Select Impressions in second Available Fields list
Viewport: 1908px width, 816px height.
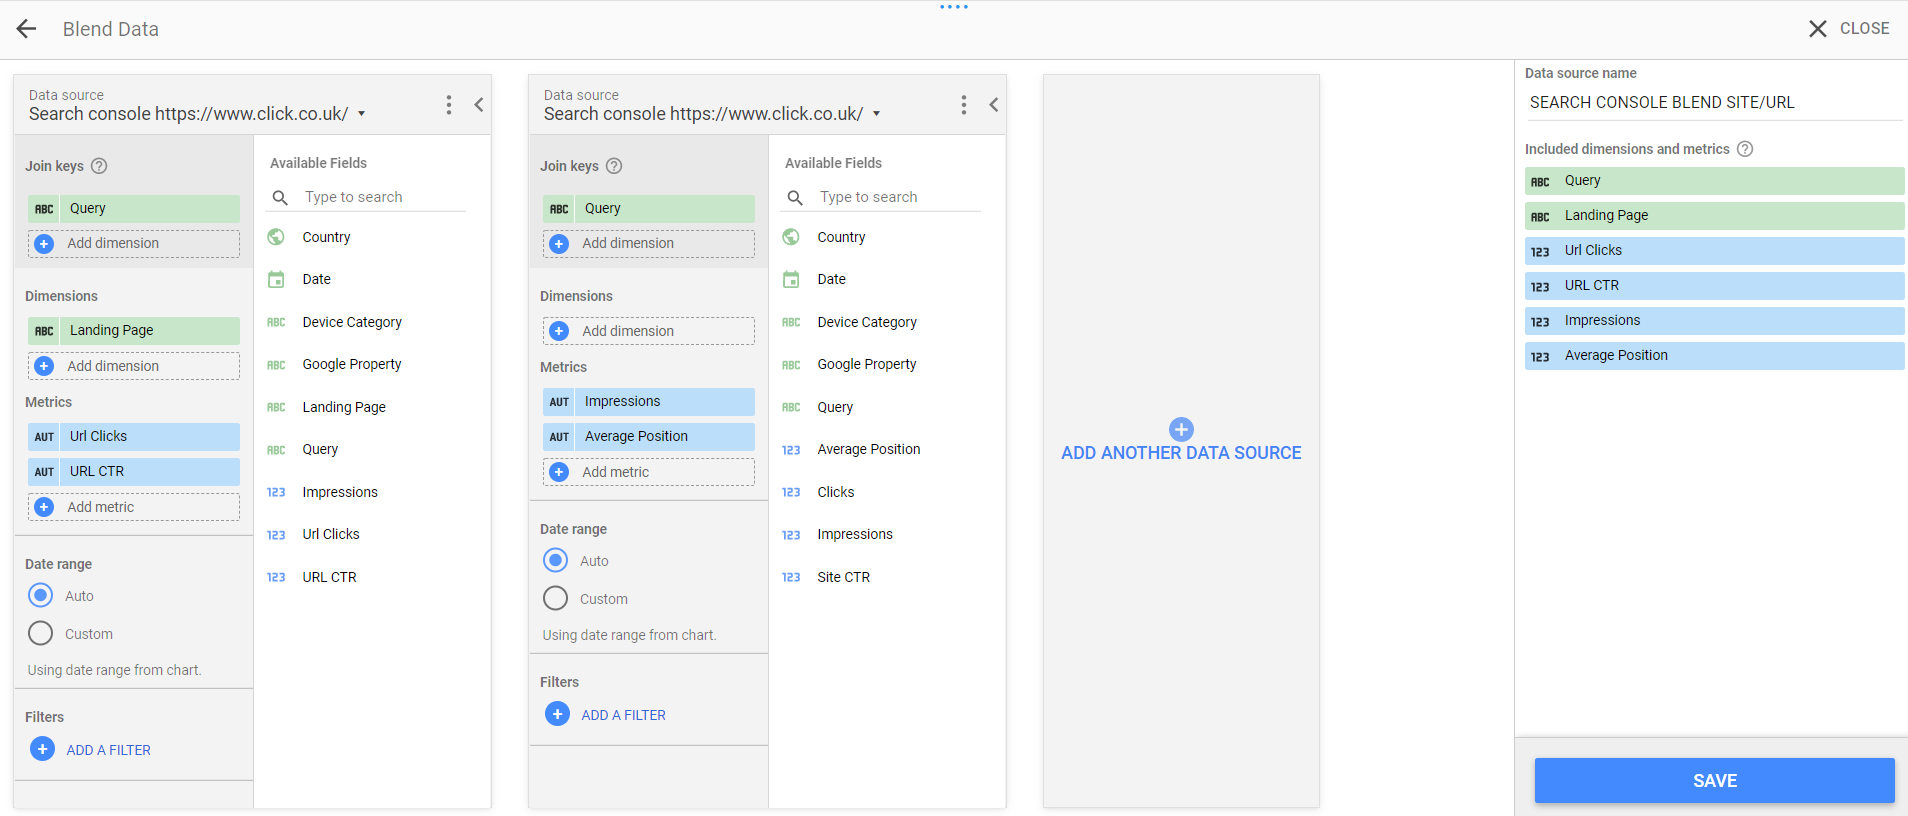click(855, 535)
